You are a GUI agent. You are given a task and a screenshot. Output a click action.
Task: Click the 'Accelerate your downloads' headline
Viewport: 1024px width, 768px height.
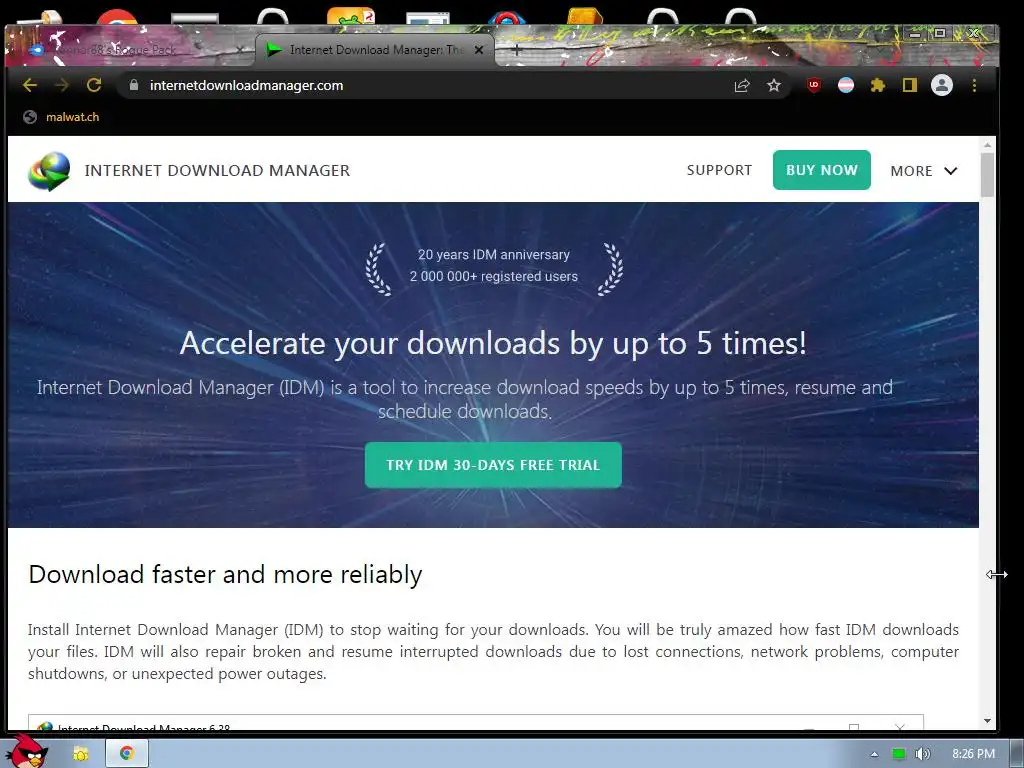pyautogui.click(x=493, y=343)
